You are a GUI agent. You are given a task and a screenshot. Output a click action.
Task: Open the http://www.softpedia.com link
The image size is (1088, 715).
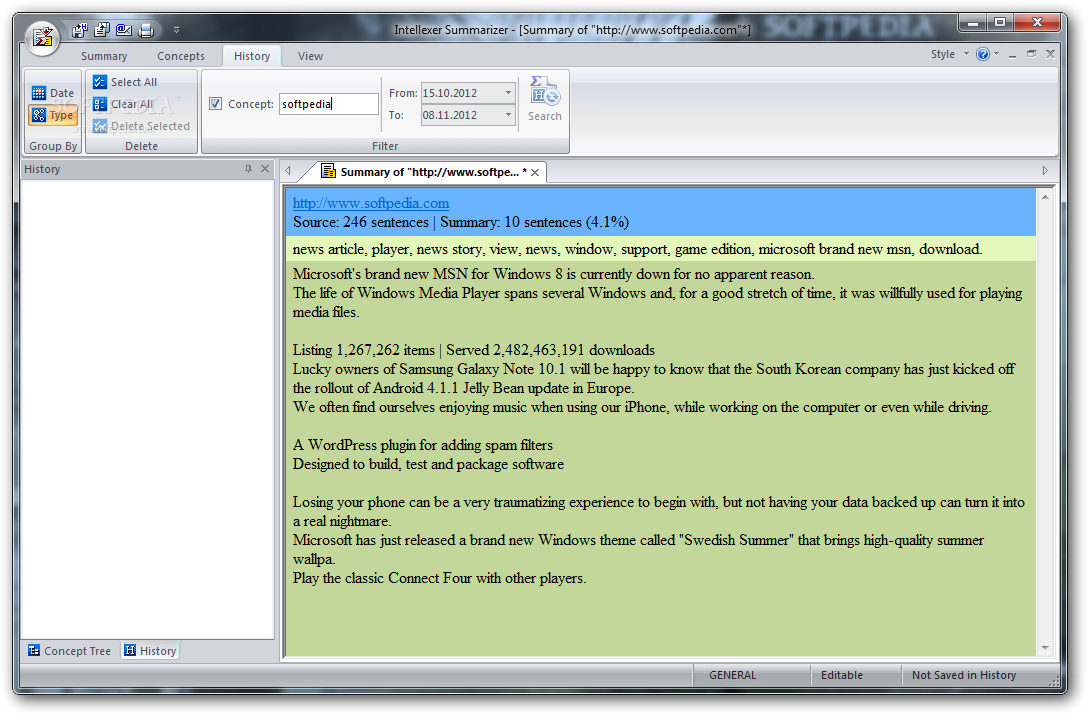(371, 203)
